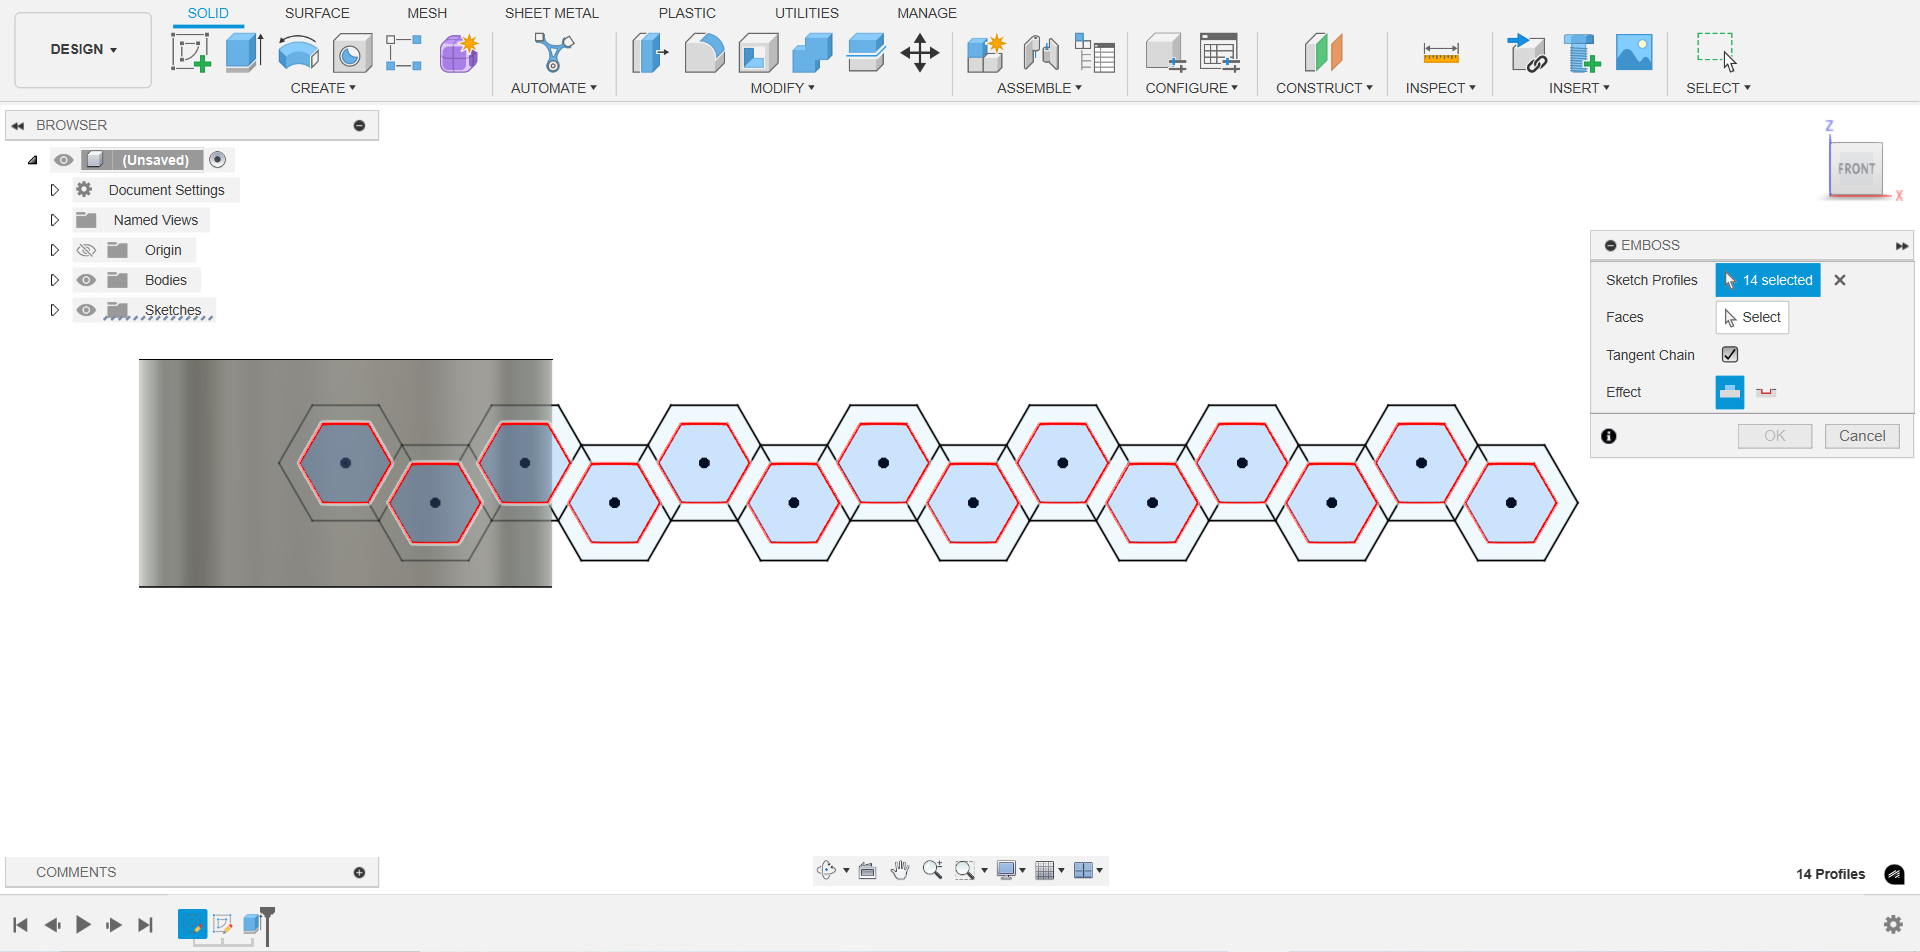The width and height of the screenshot is (1920, 952).
Task: Switch to the SHEET METAL tab
Action: (551, 13)
